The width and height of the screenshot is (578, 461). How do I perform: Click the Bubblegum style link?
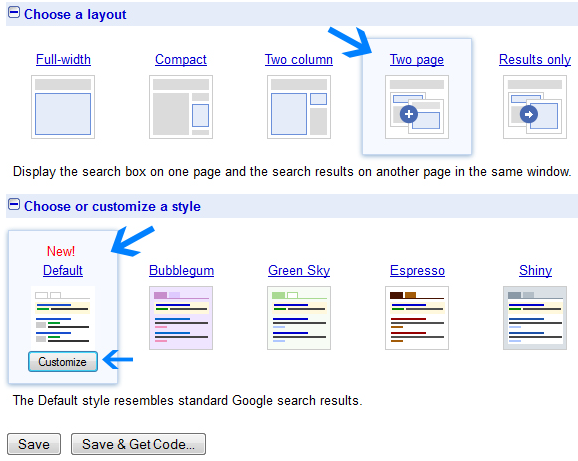coord(181,270)
